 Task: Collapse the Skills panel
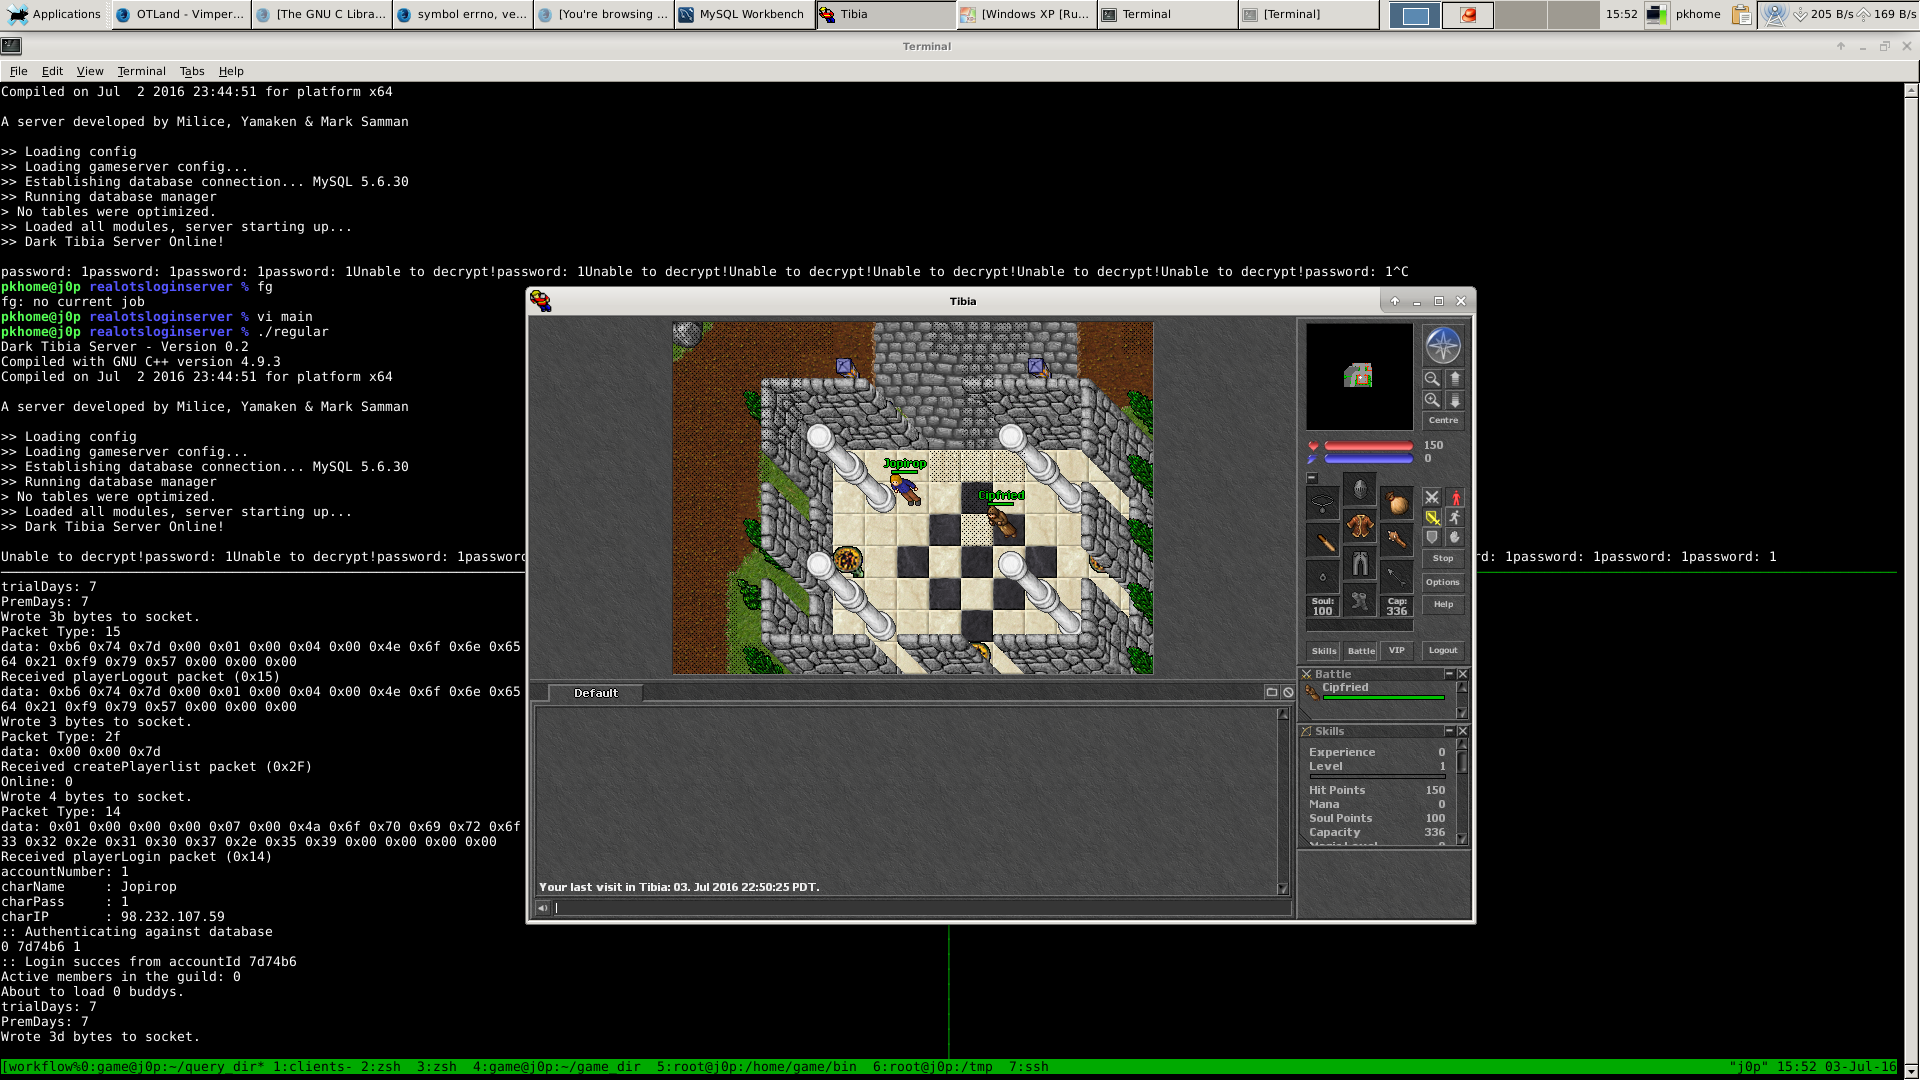1449,731
